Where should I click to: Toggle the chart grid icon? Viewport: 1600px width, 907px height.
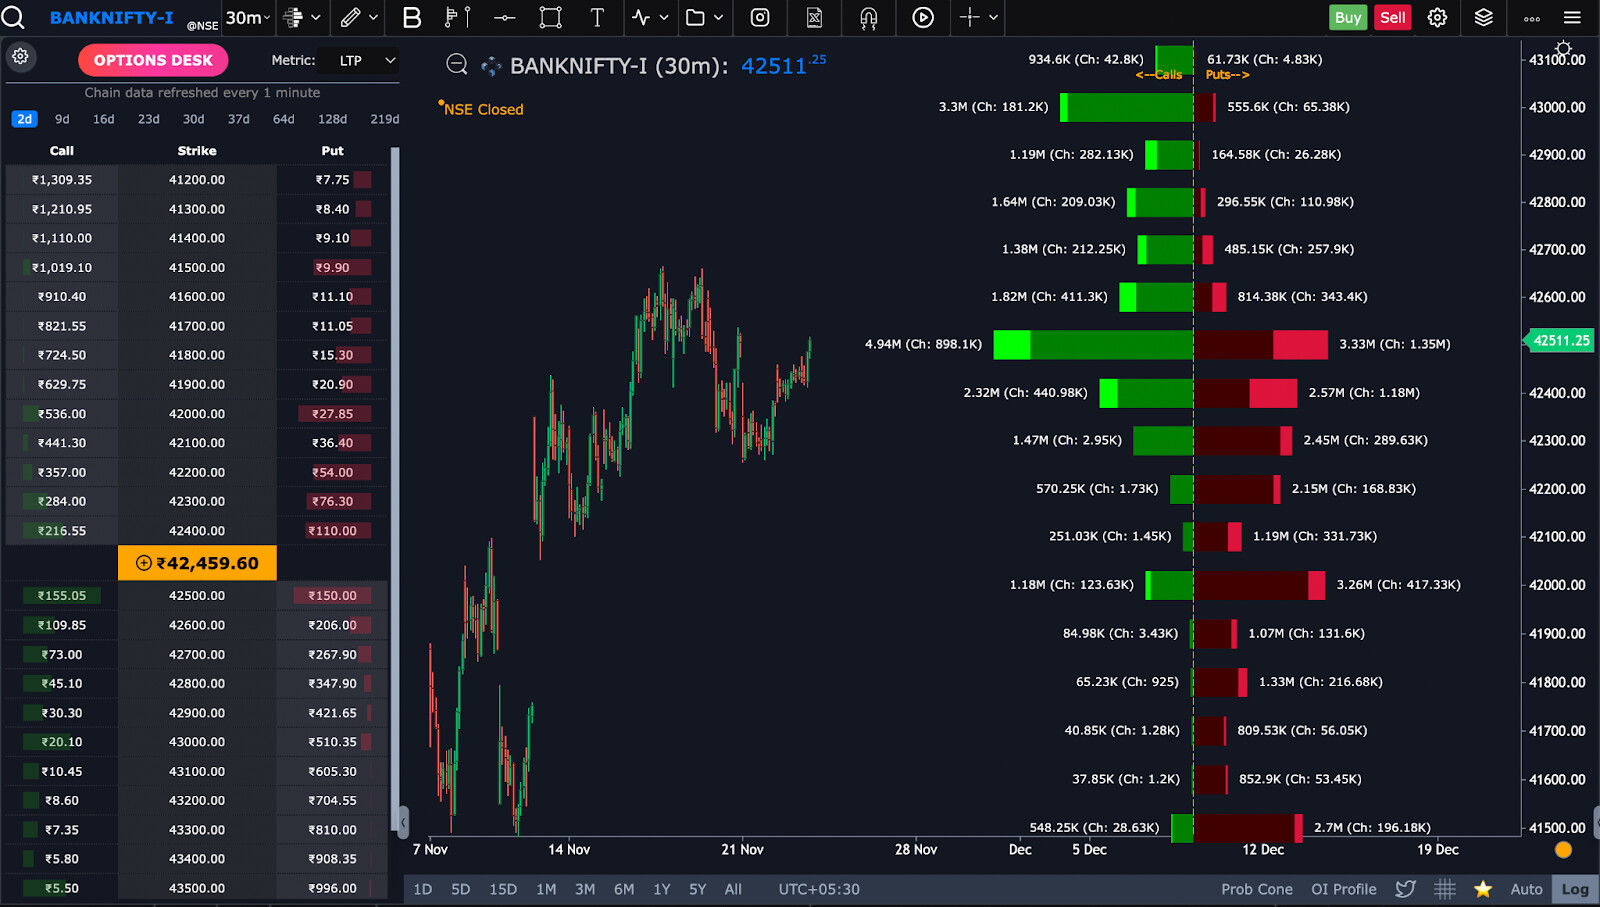click(x=1445, y=889)
